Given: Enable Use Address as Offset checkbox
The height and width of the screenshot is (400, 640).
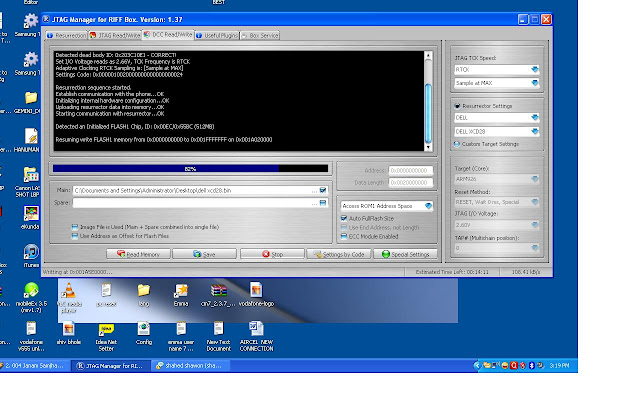Looking at the screenshot, I should click(75, 236).
